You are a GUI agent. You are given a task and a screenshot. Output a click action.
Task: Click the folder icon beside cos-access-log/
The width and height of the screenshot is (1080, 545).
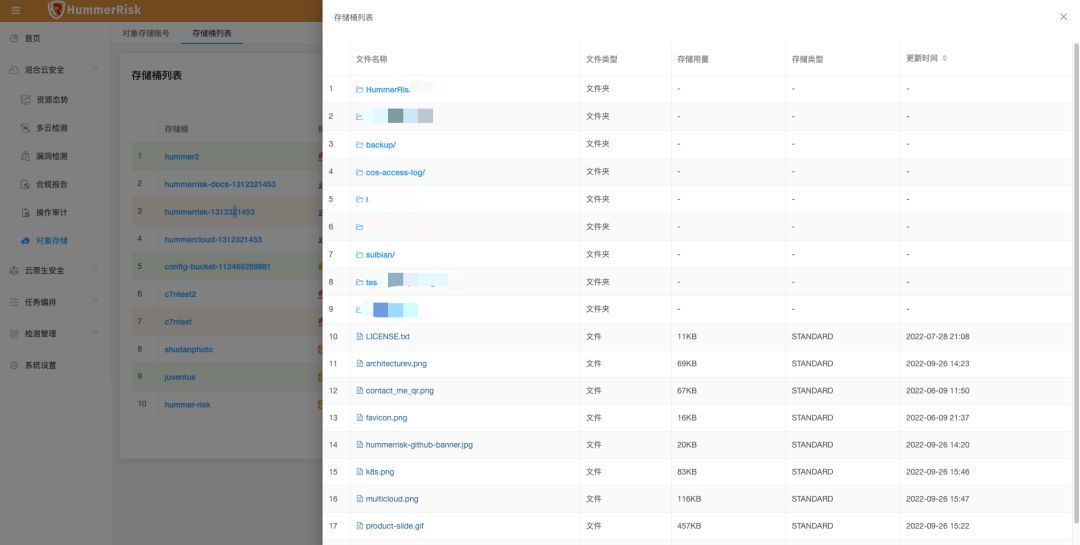coord(359,172)
